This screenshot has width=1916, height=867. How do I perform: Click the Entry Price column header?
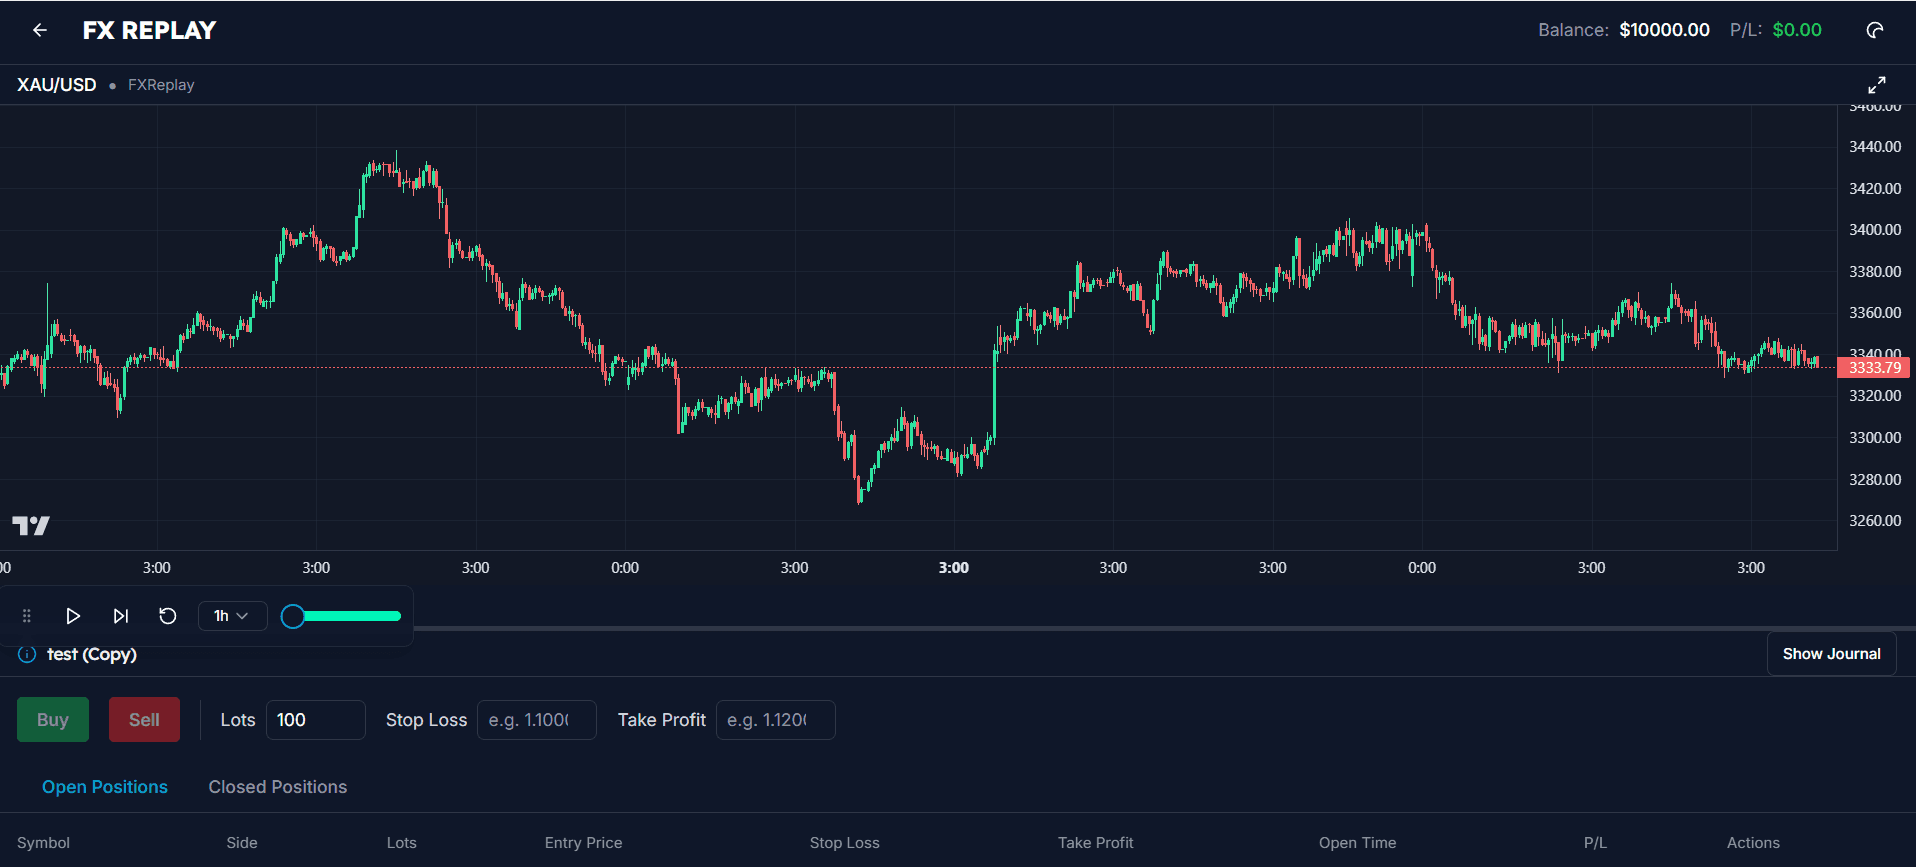[x=583, y=843]
